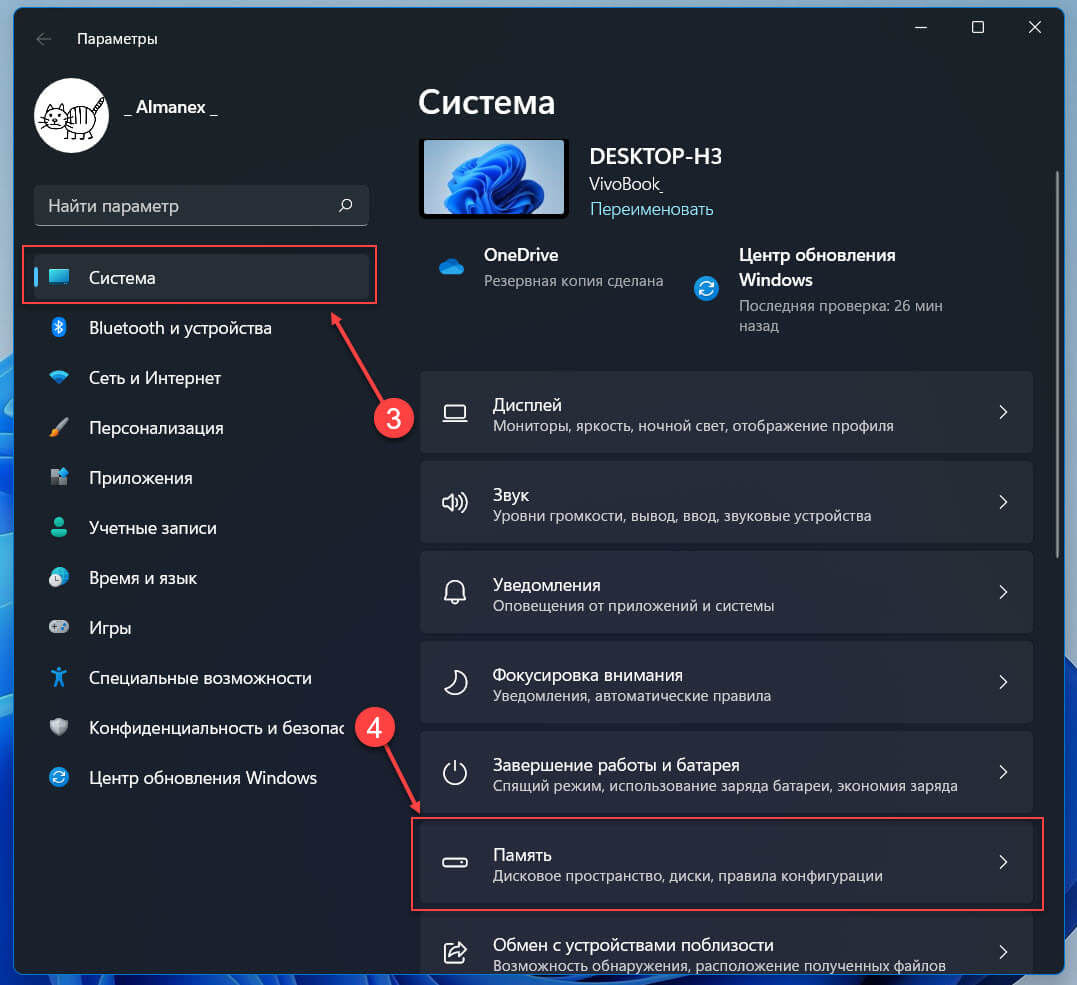The width and height of the screenshot is (1077, 985).
Task: Open the Дисплей settings card
Action: coord(726,412)
